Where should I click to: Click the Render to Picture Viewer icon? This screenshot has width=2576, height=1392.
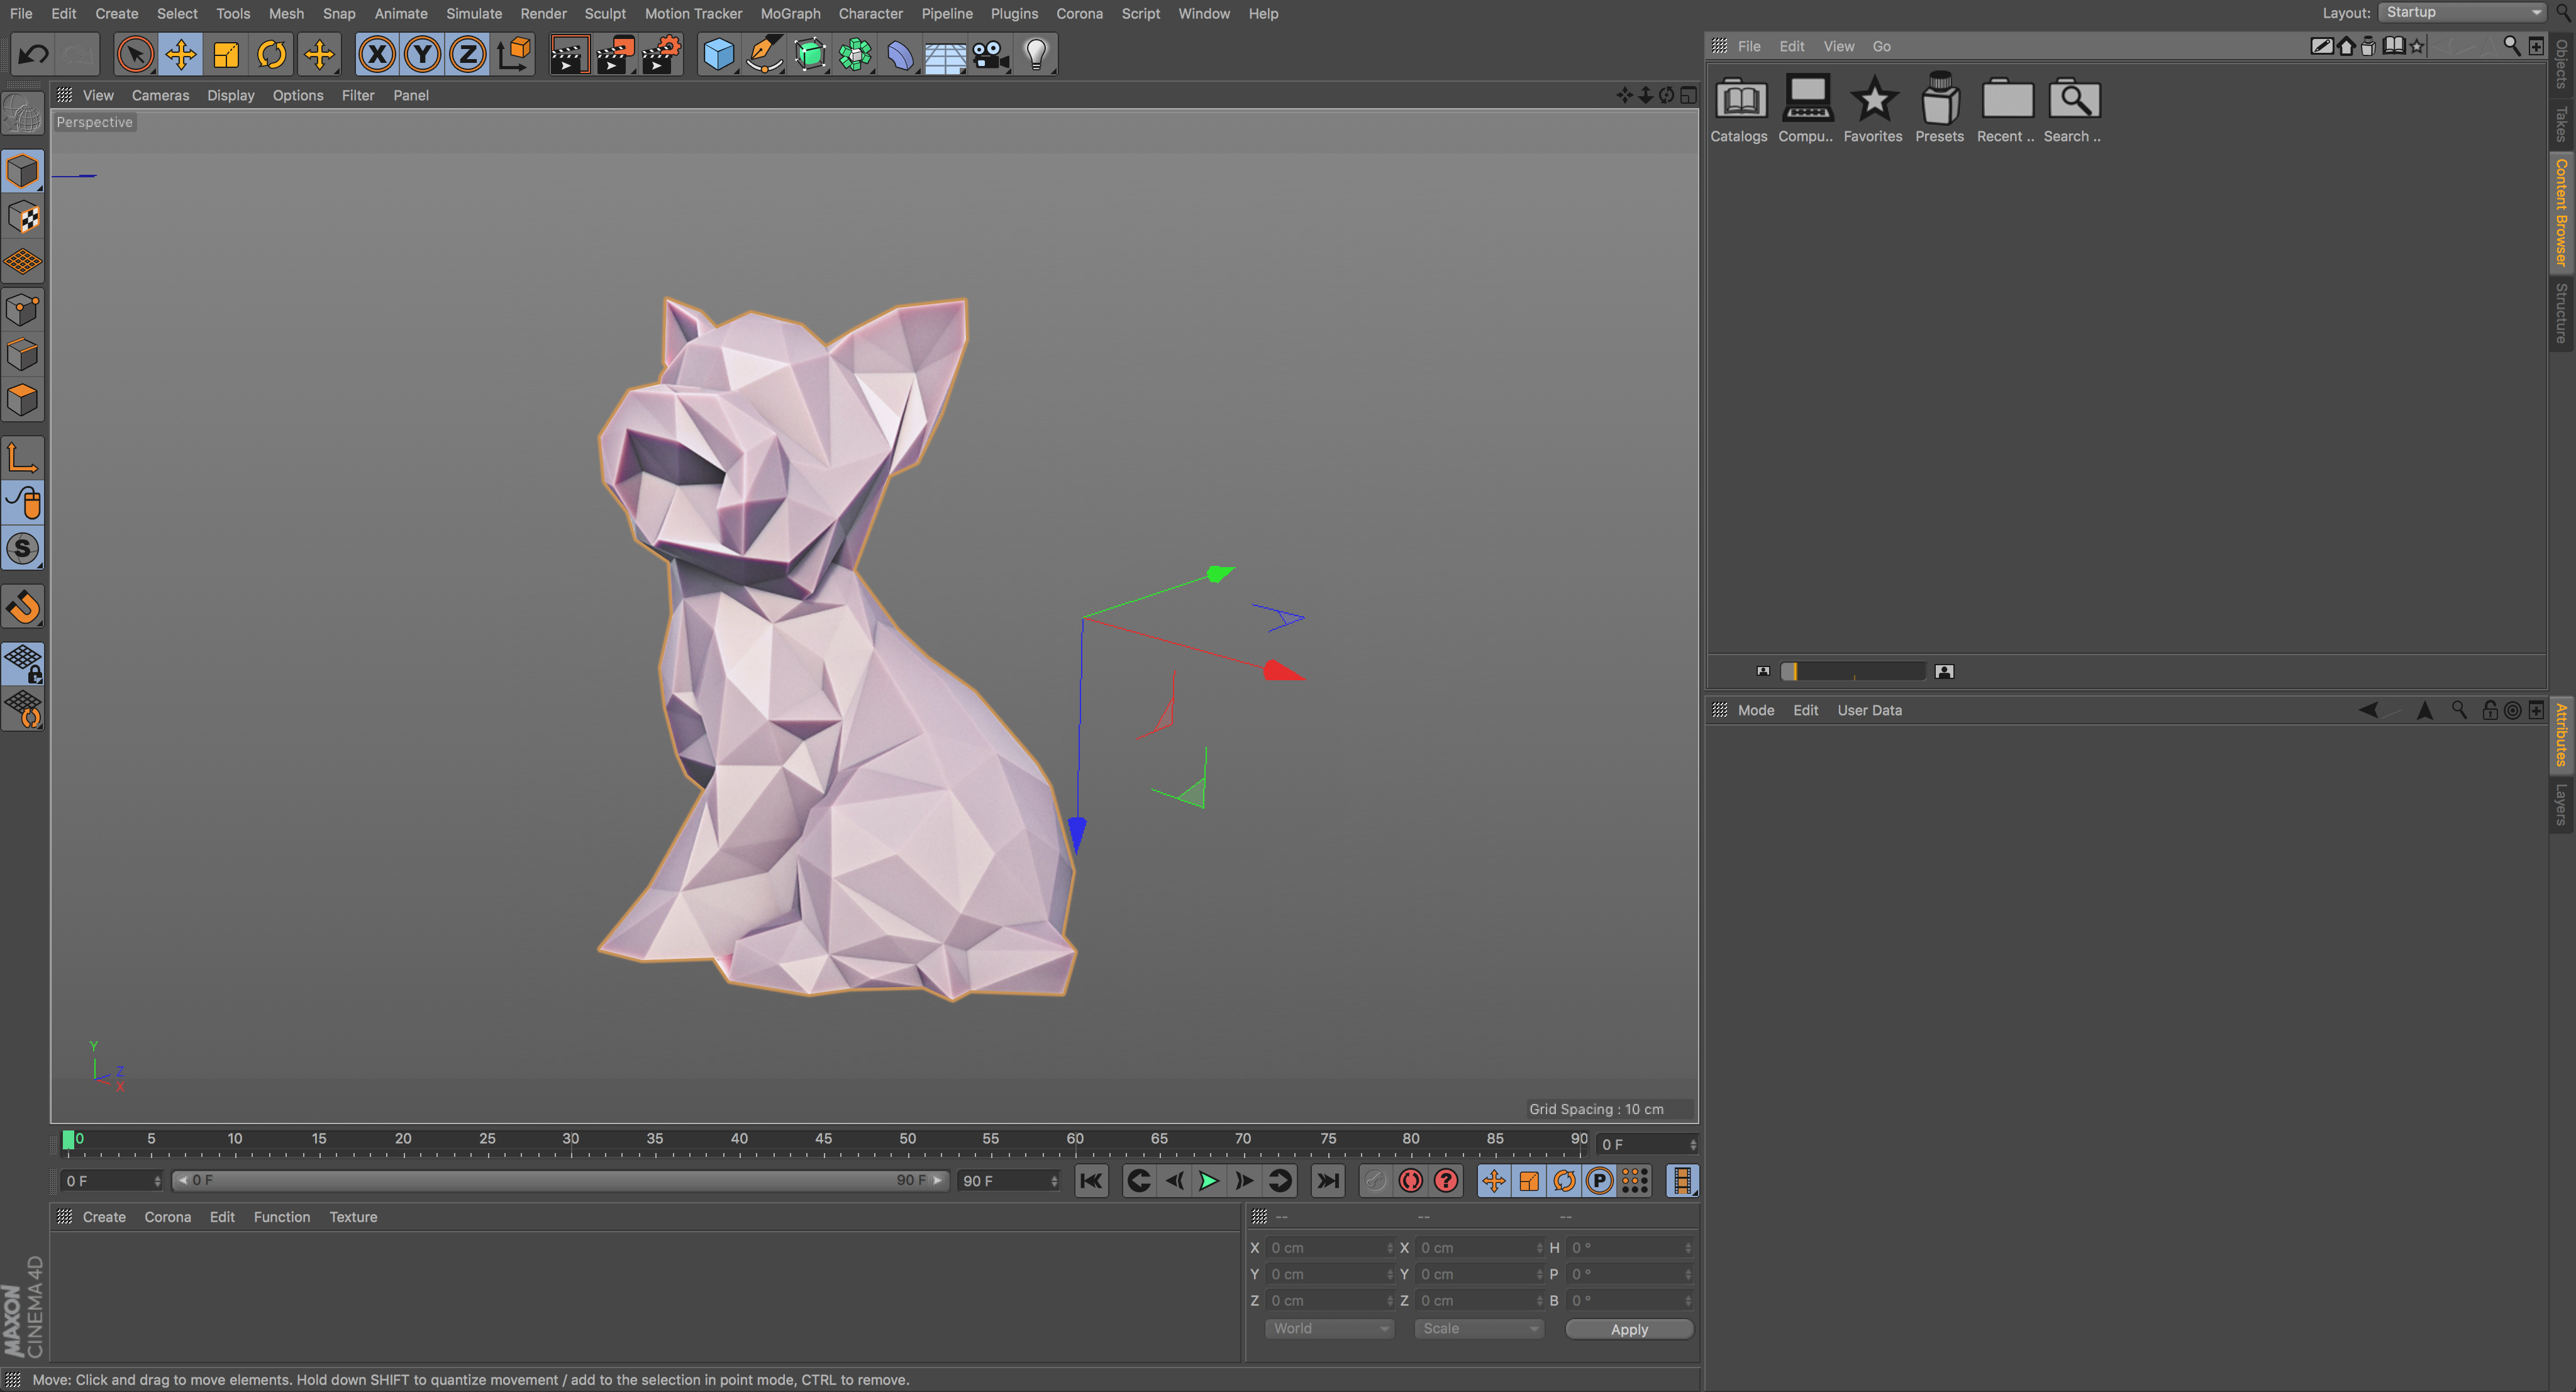(614, 54)
